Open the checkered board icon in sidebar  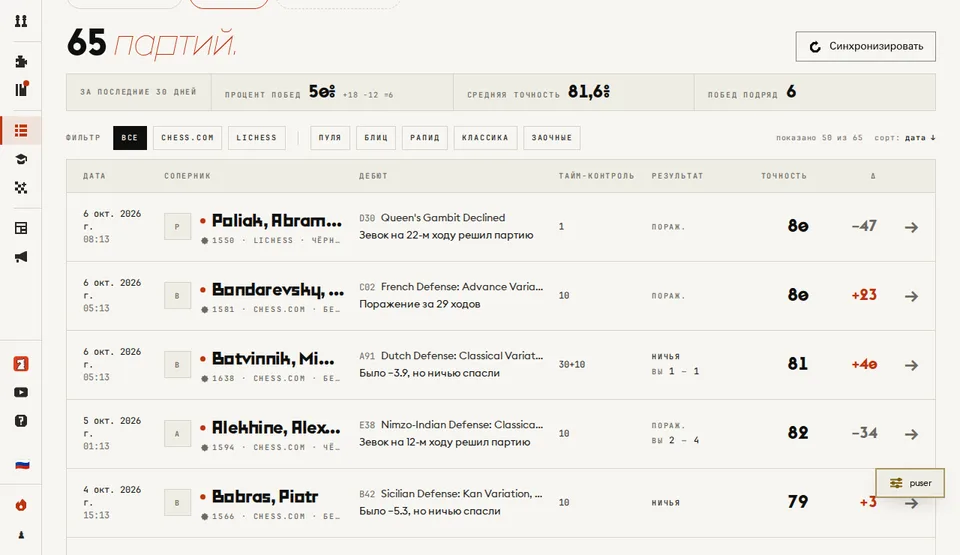21,187
